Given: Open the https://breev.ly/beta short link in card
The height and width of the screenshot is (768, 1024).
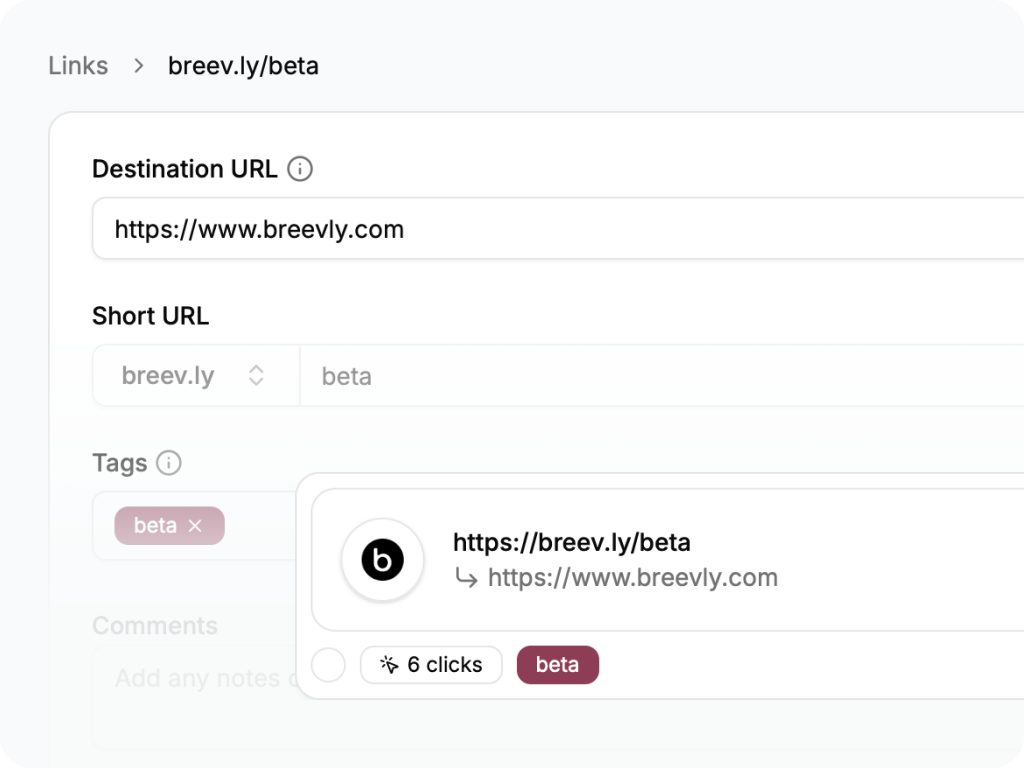Looking at the screenshot, I should tap(572, 542).
